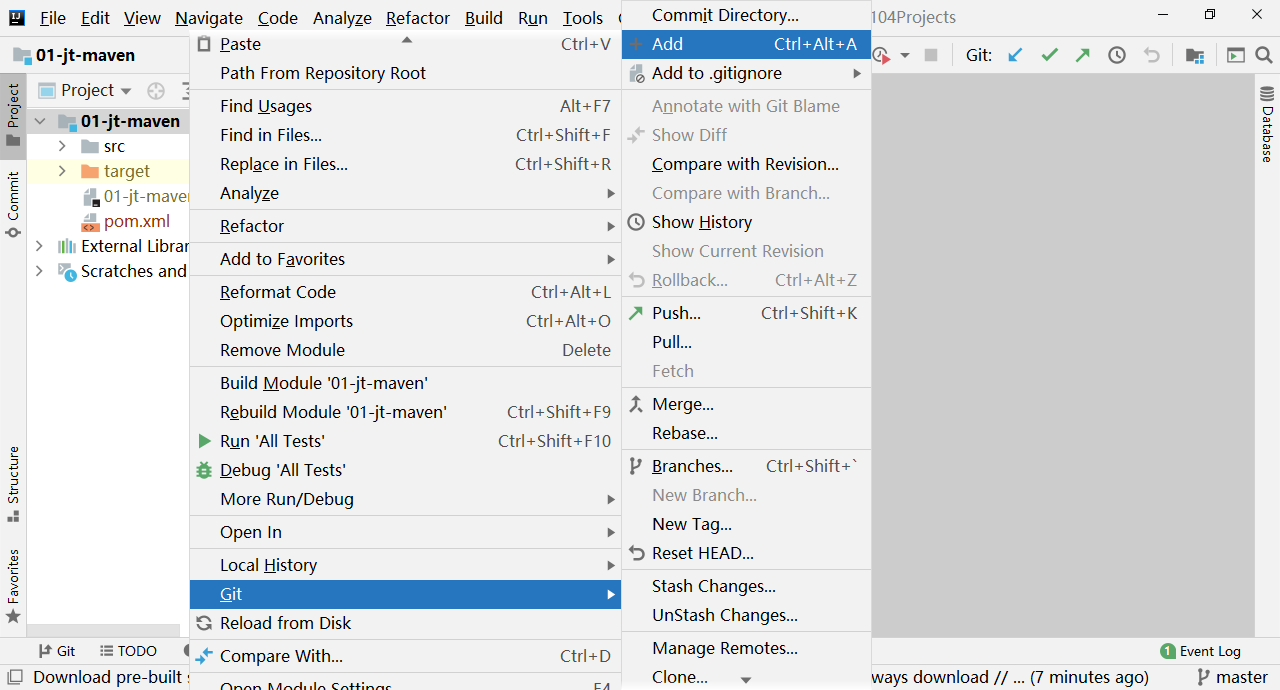The height and width of the screenshot is (690, 1280).
Task: Choose Commit Directory... in Git submenu
Action: (x=746, y=15)
